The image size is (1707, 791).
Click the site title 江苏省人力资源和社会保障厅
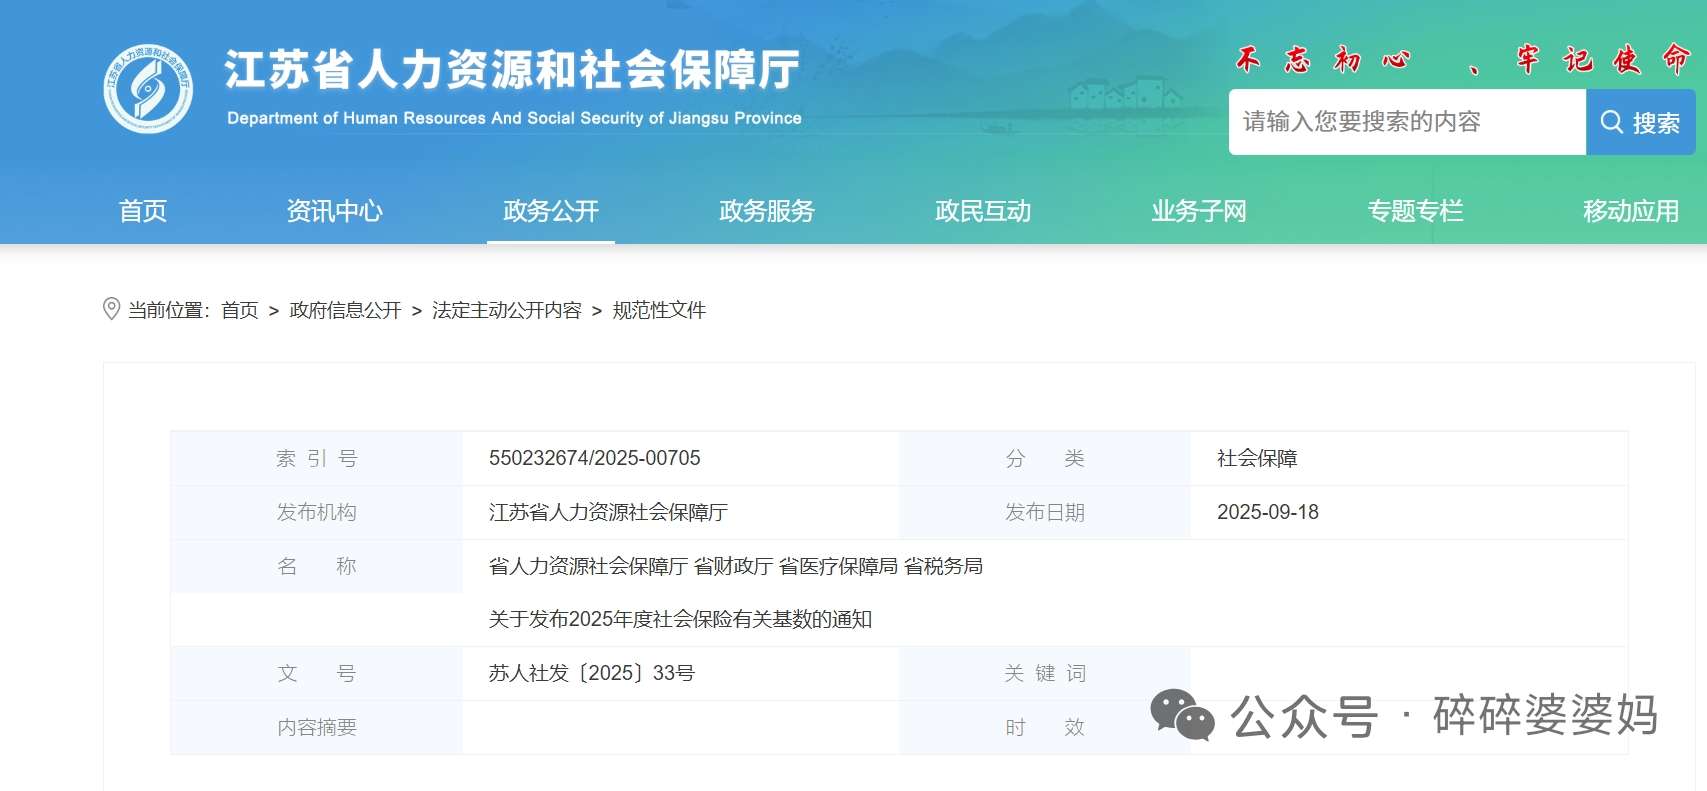tap(512, 70)
